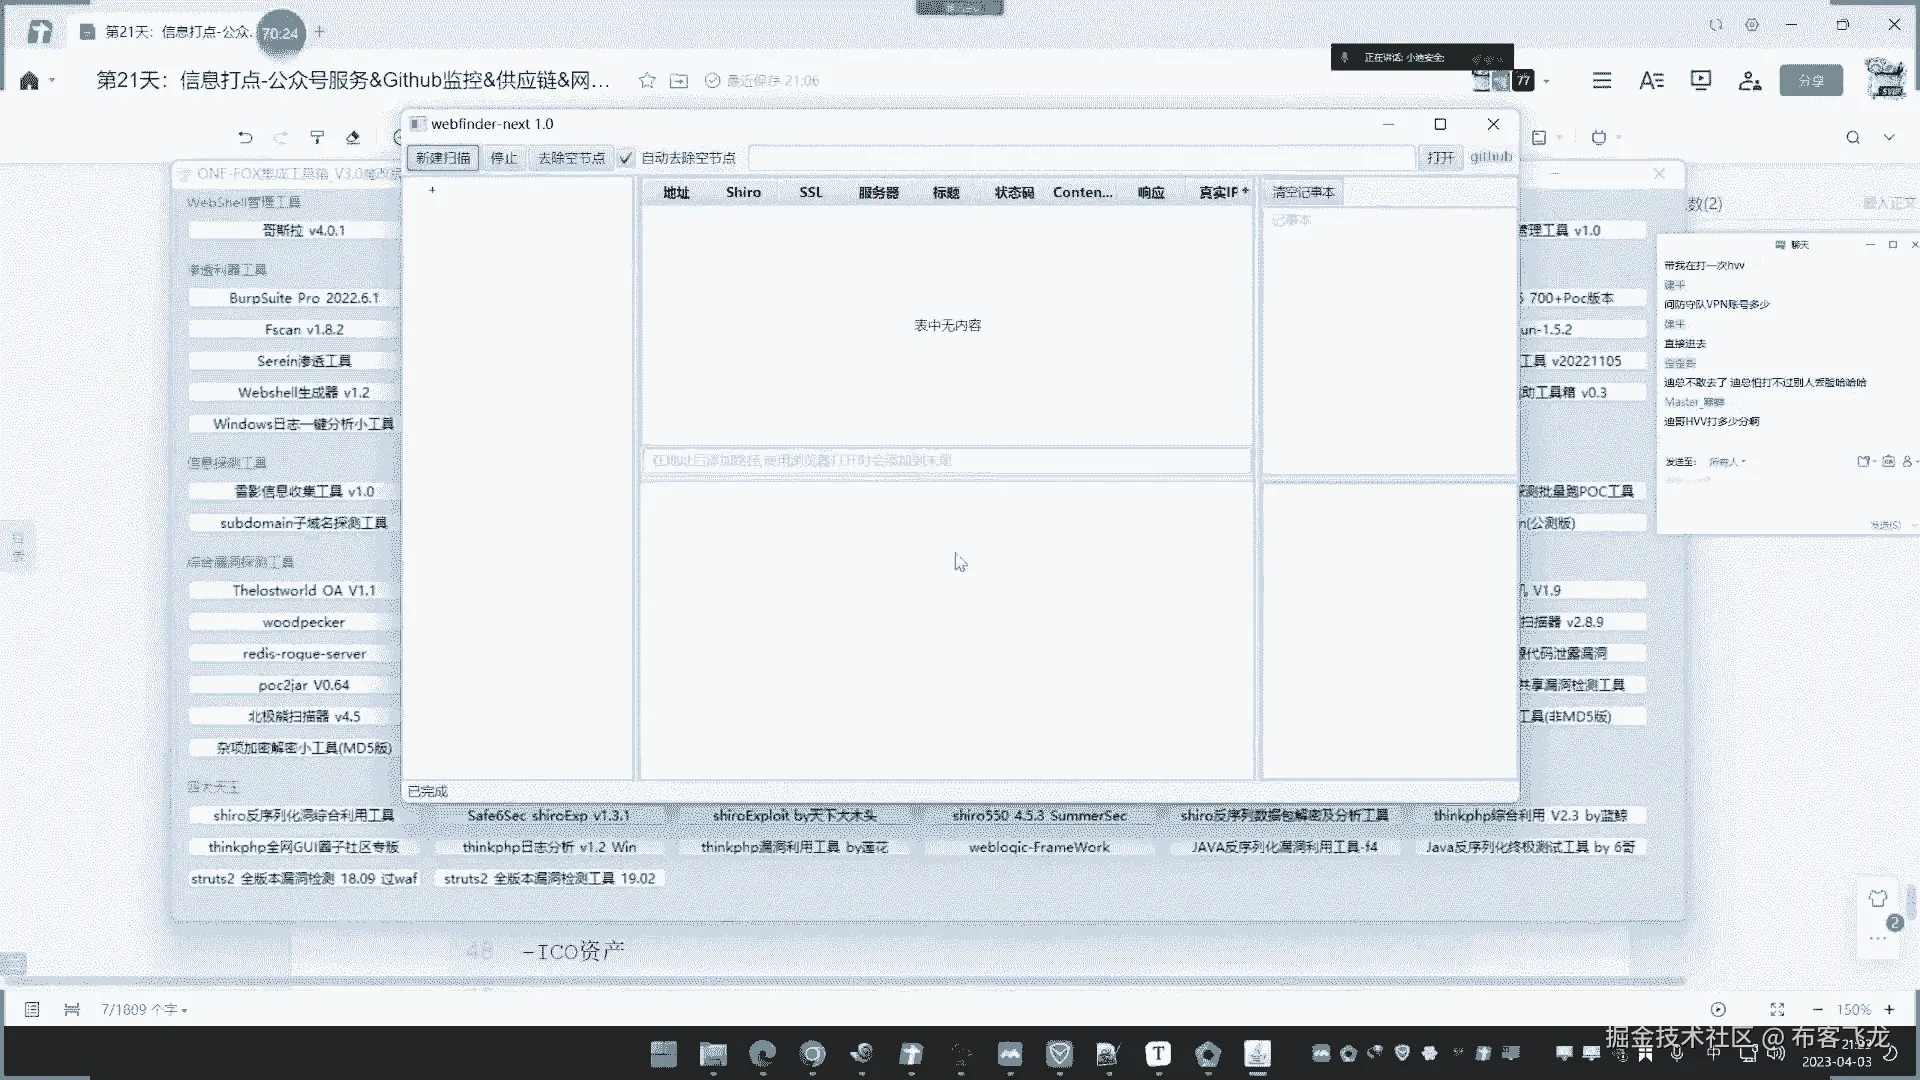Click the collaborators person icon
This screenshot has height=1080, width=1920.
[x=1749, y=81]
